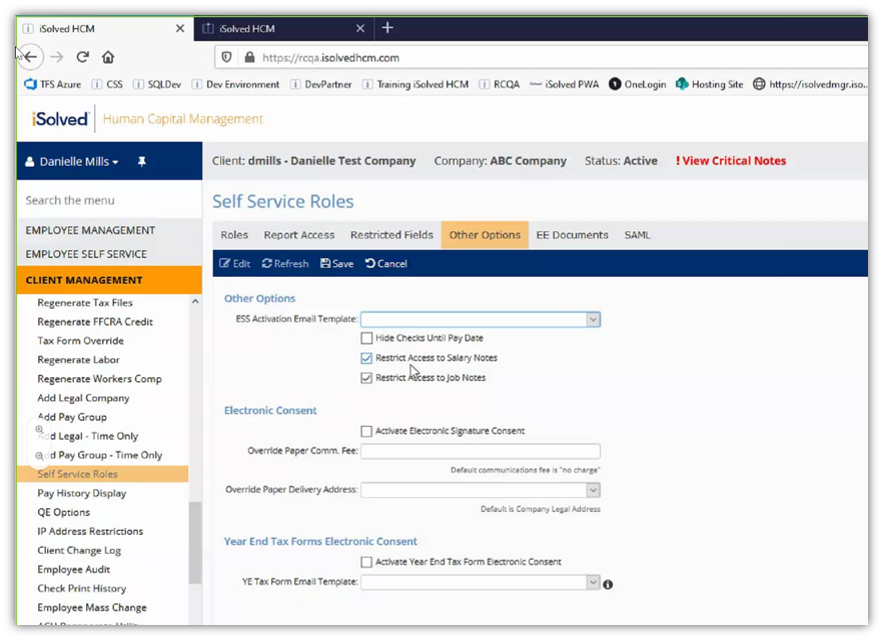Click the info icon next to YE Tax Form Email Template

tap(608, 584)
